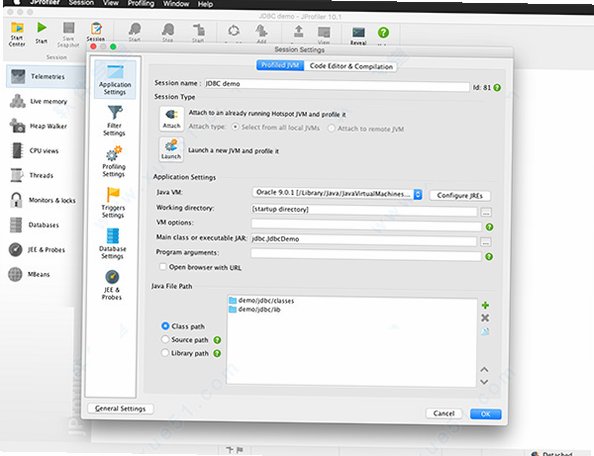Open the Session settings toolbar icon
594x456 pixels.
coord(96,32)
